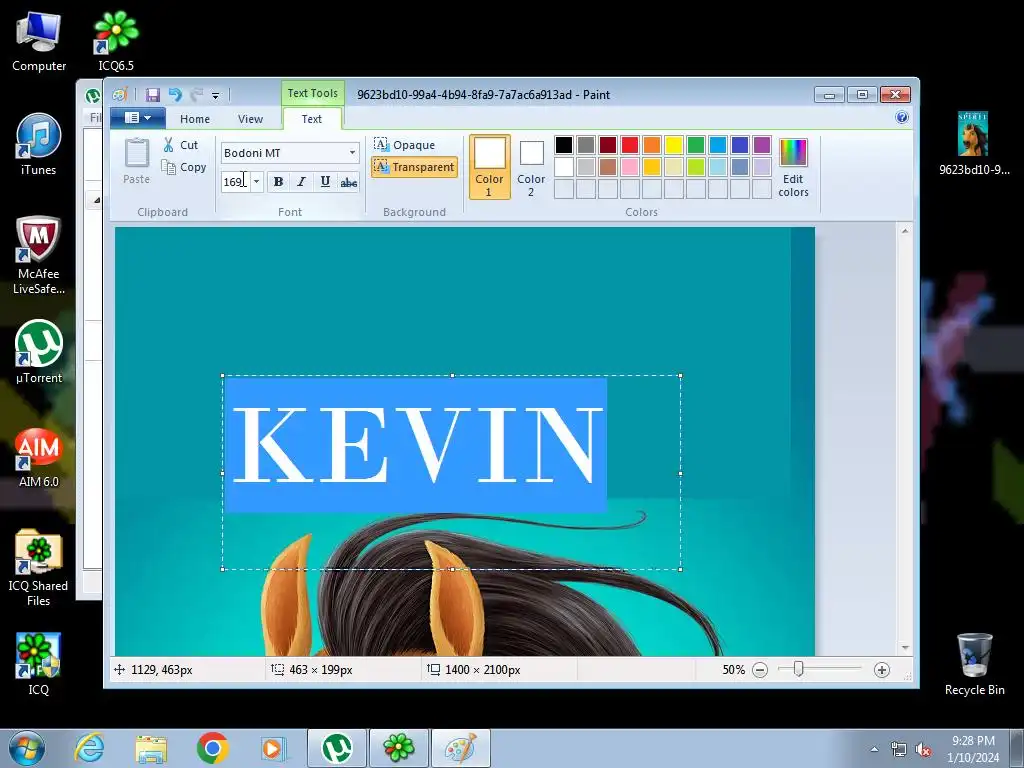The width and height of the screenshot is (1024, 768).
Task: Open Windows Media Player in taskbar
Action: pyautogui.click(x=273, y=748)
